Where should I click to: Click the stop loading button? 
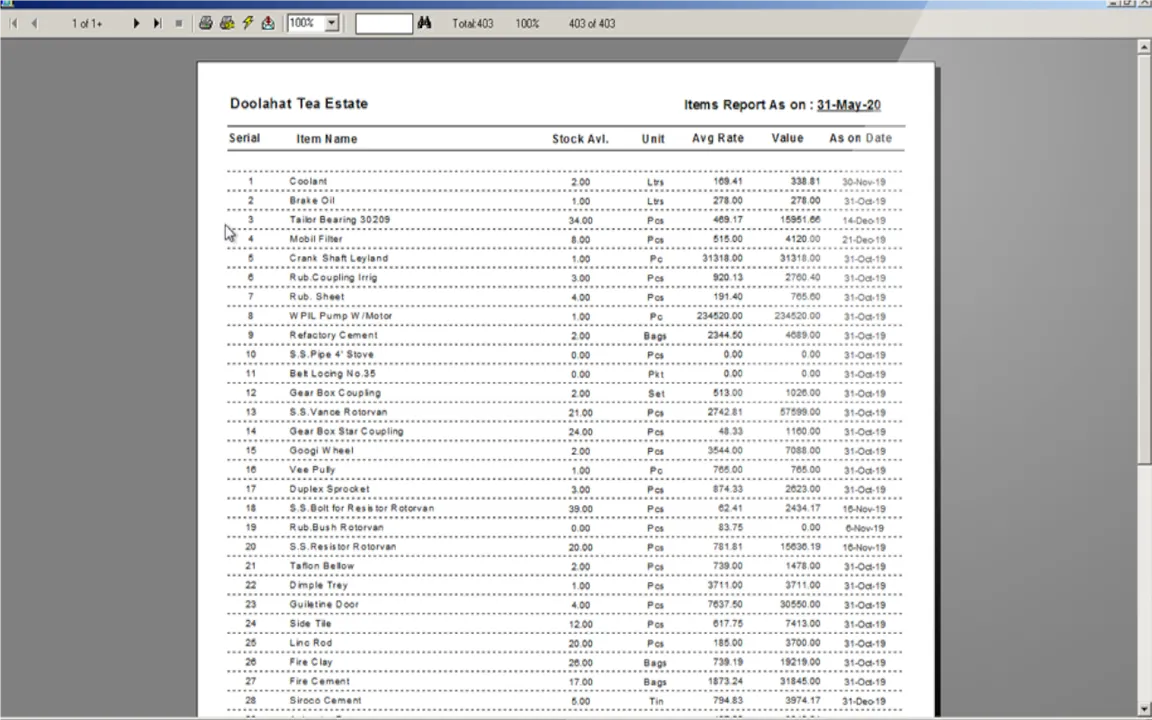[179, 24]
